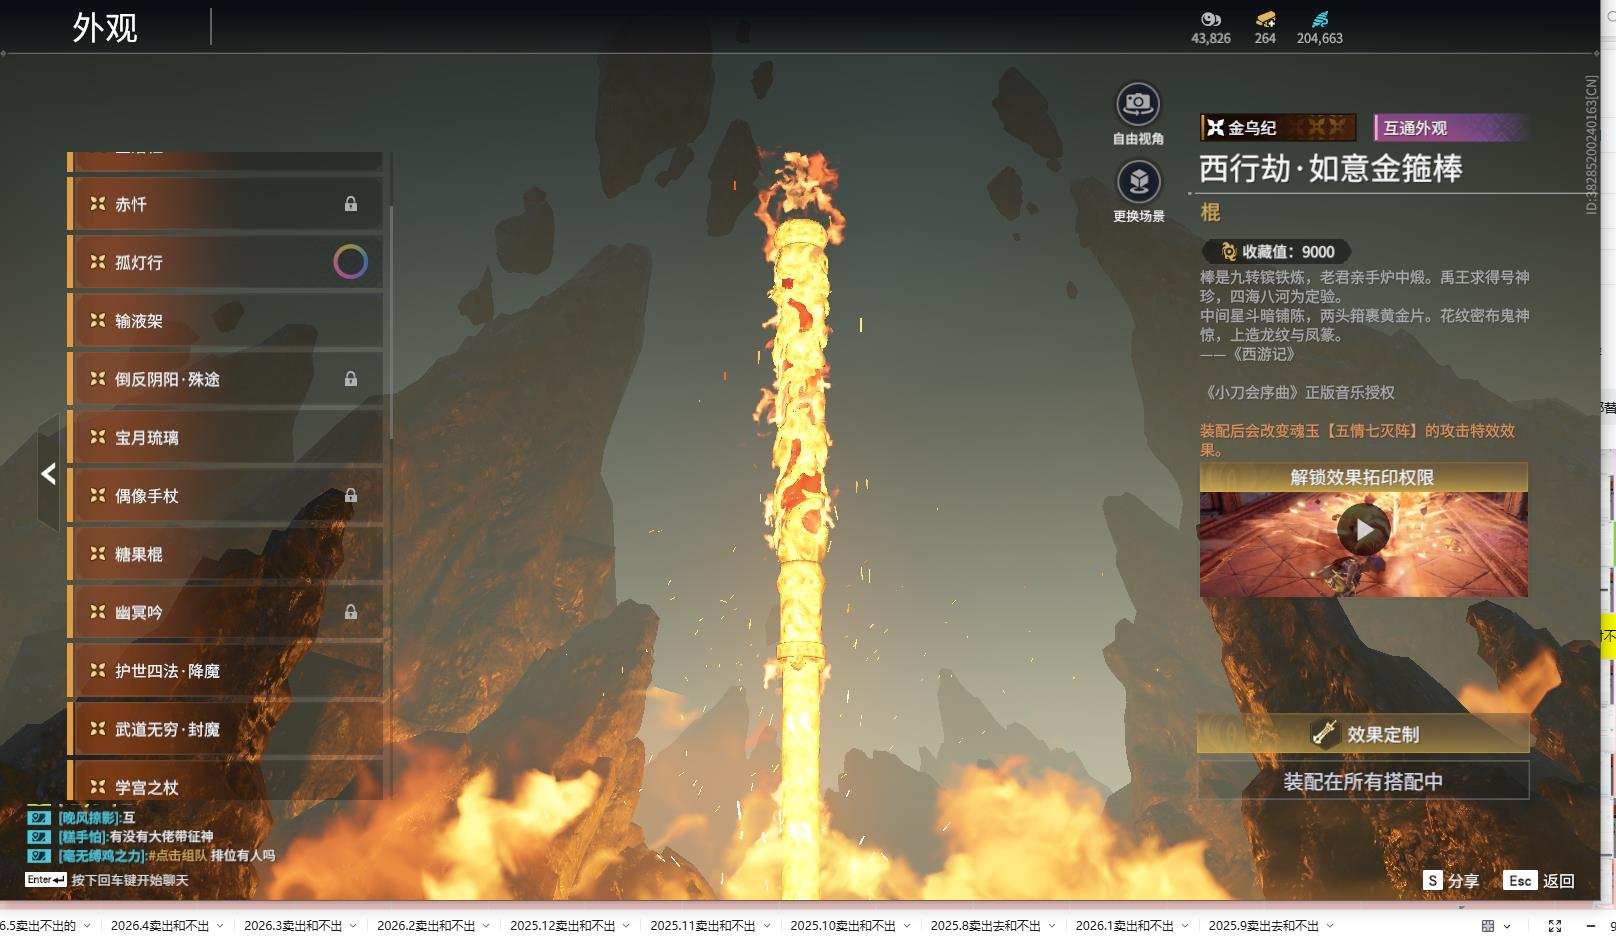Viewport: 1616px width, 939px height.
Task: Click the lock icon on 倒反阴阳·殊途
Action: coord(351,379)
